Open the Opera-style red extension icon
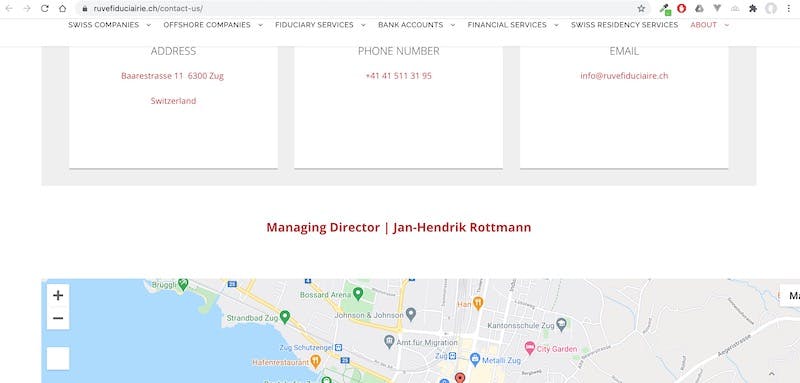 [682, 9]
